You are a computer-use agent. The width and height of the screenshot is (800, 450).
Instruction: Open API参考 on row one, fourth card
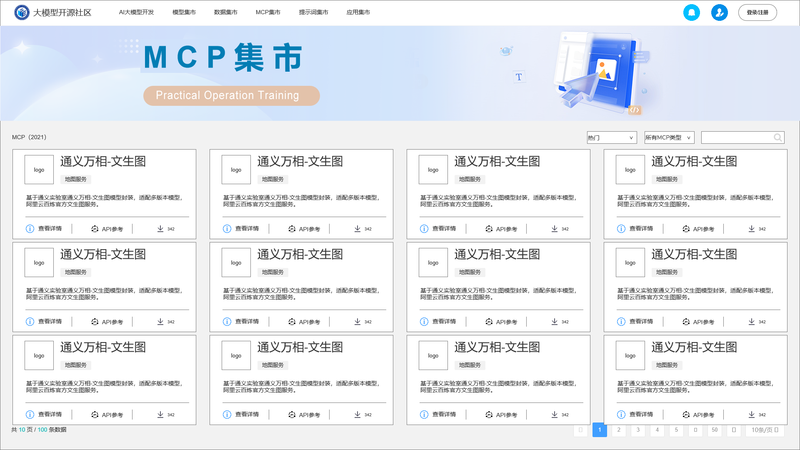pos(704,229)
